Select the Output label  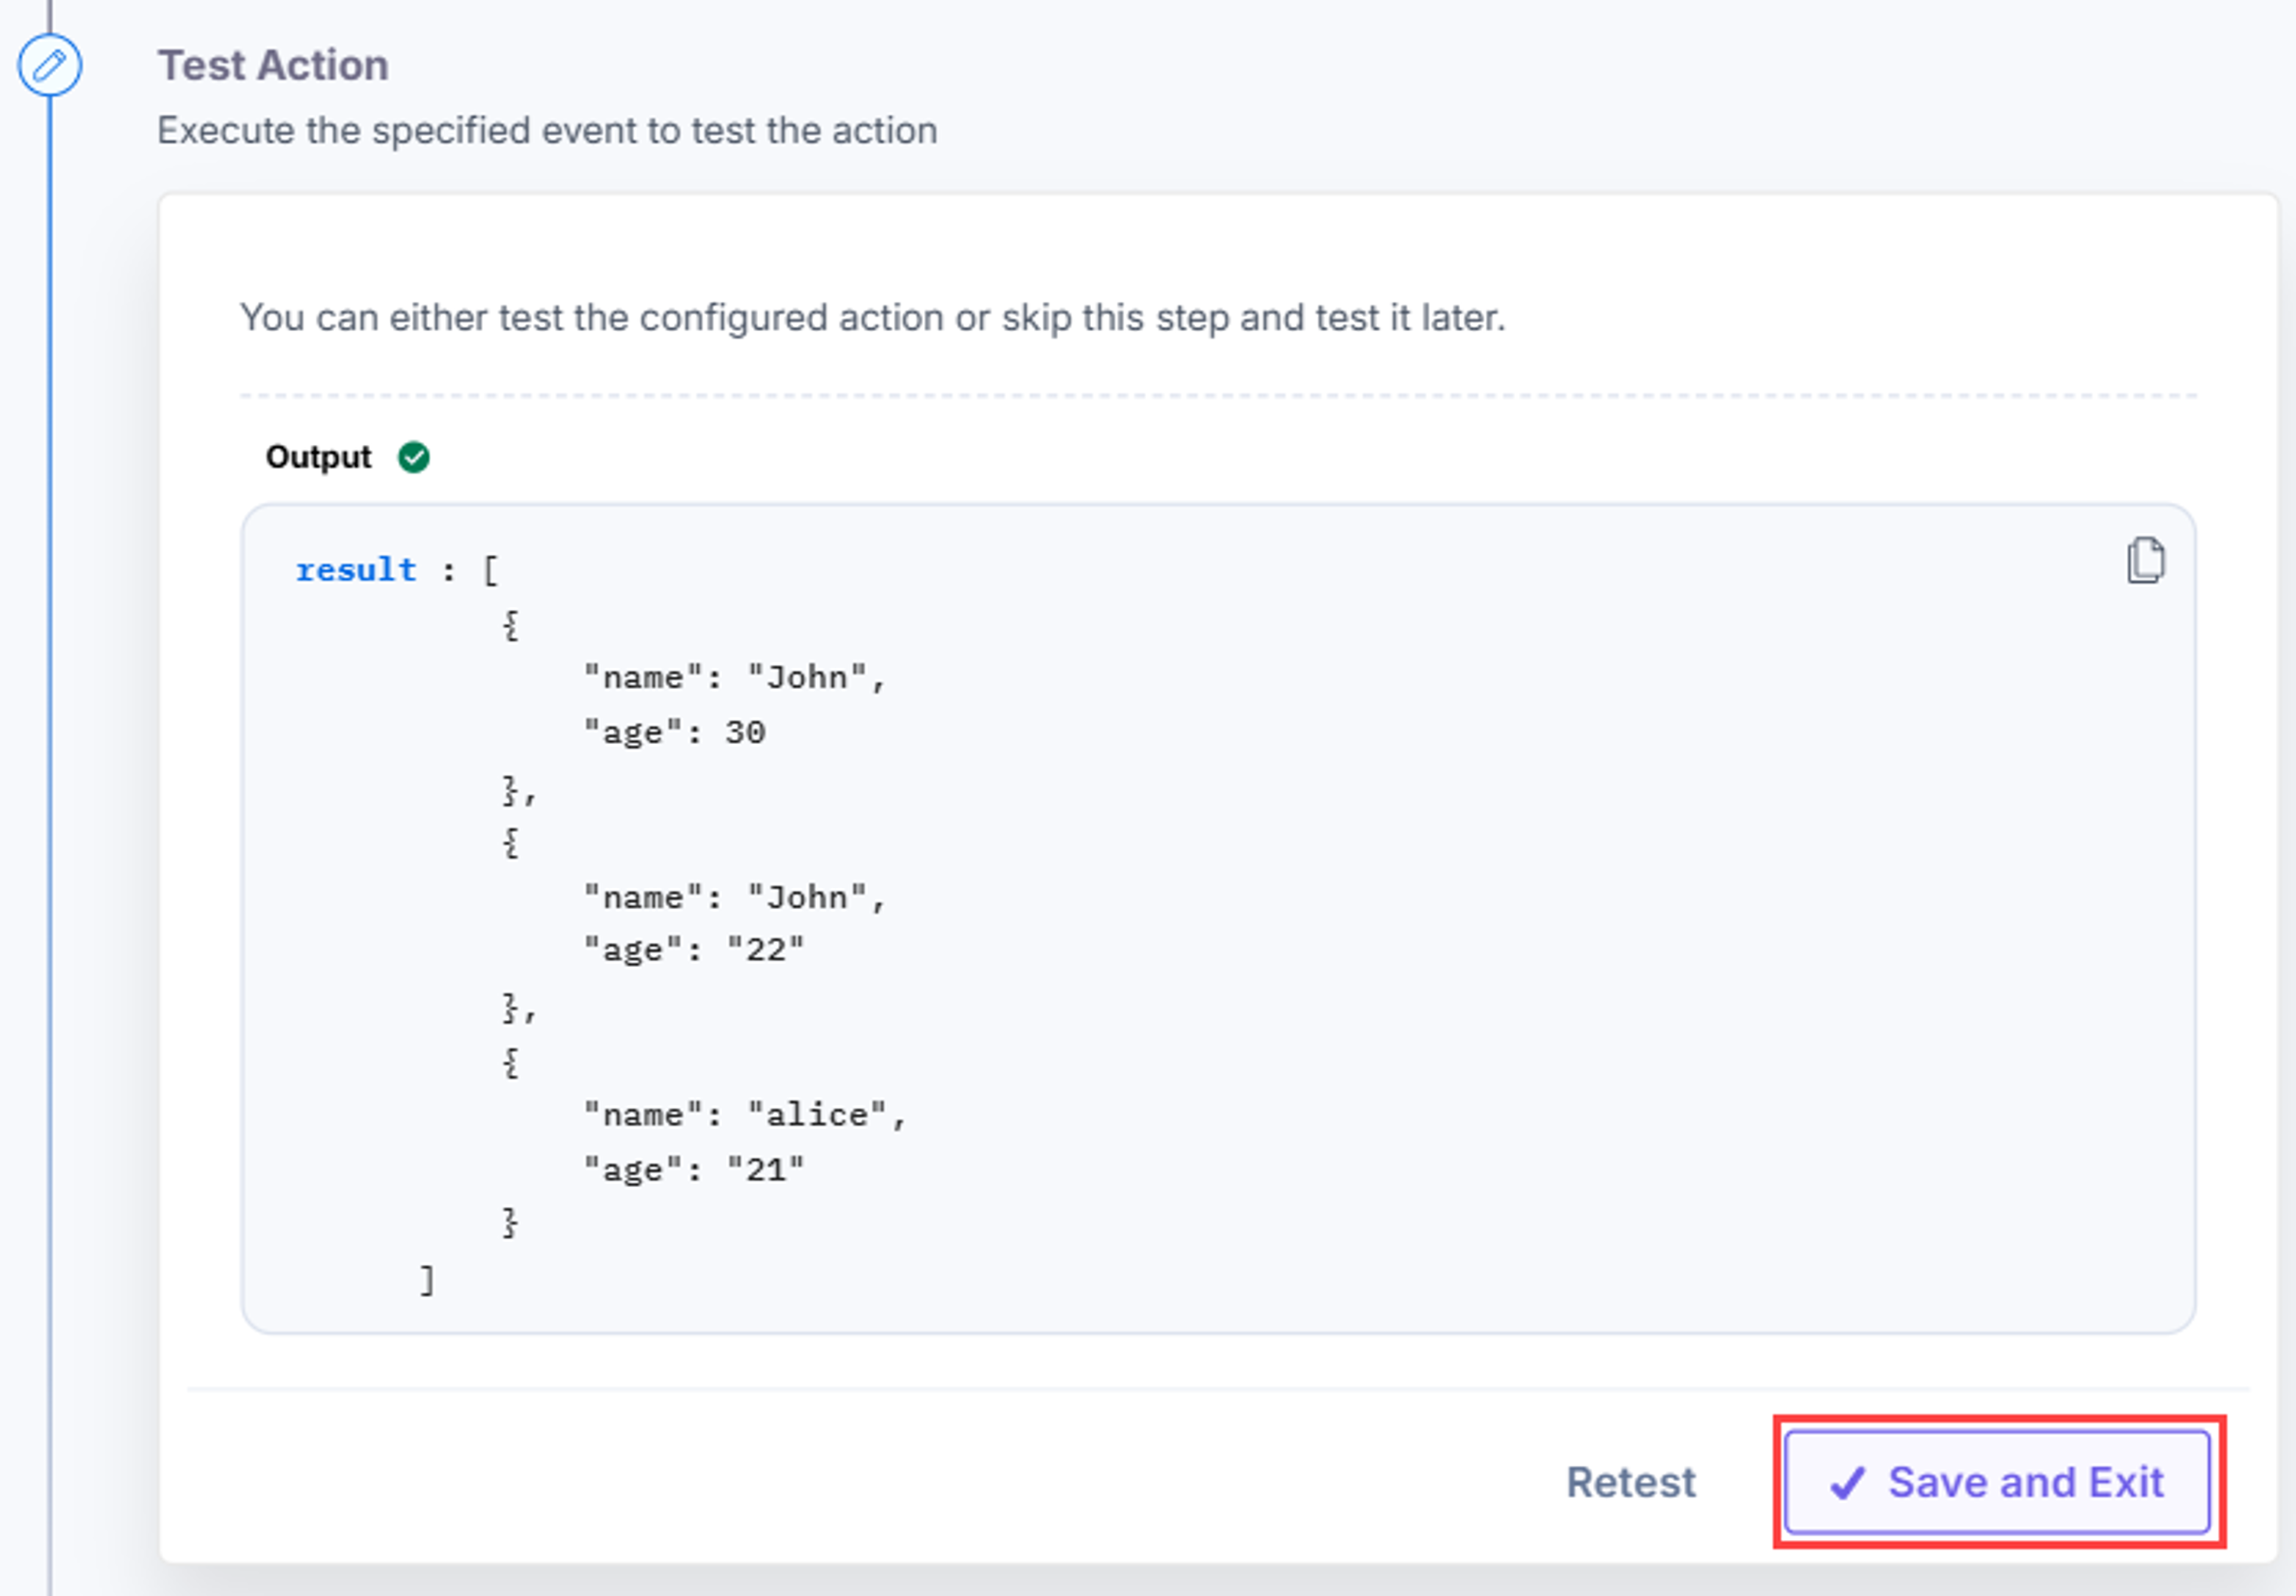tap(318, 457)
